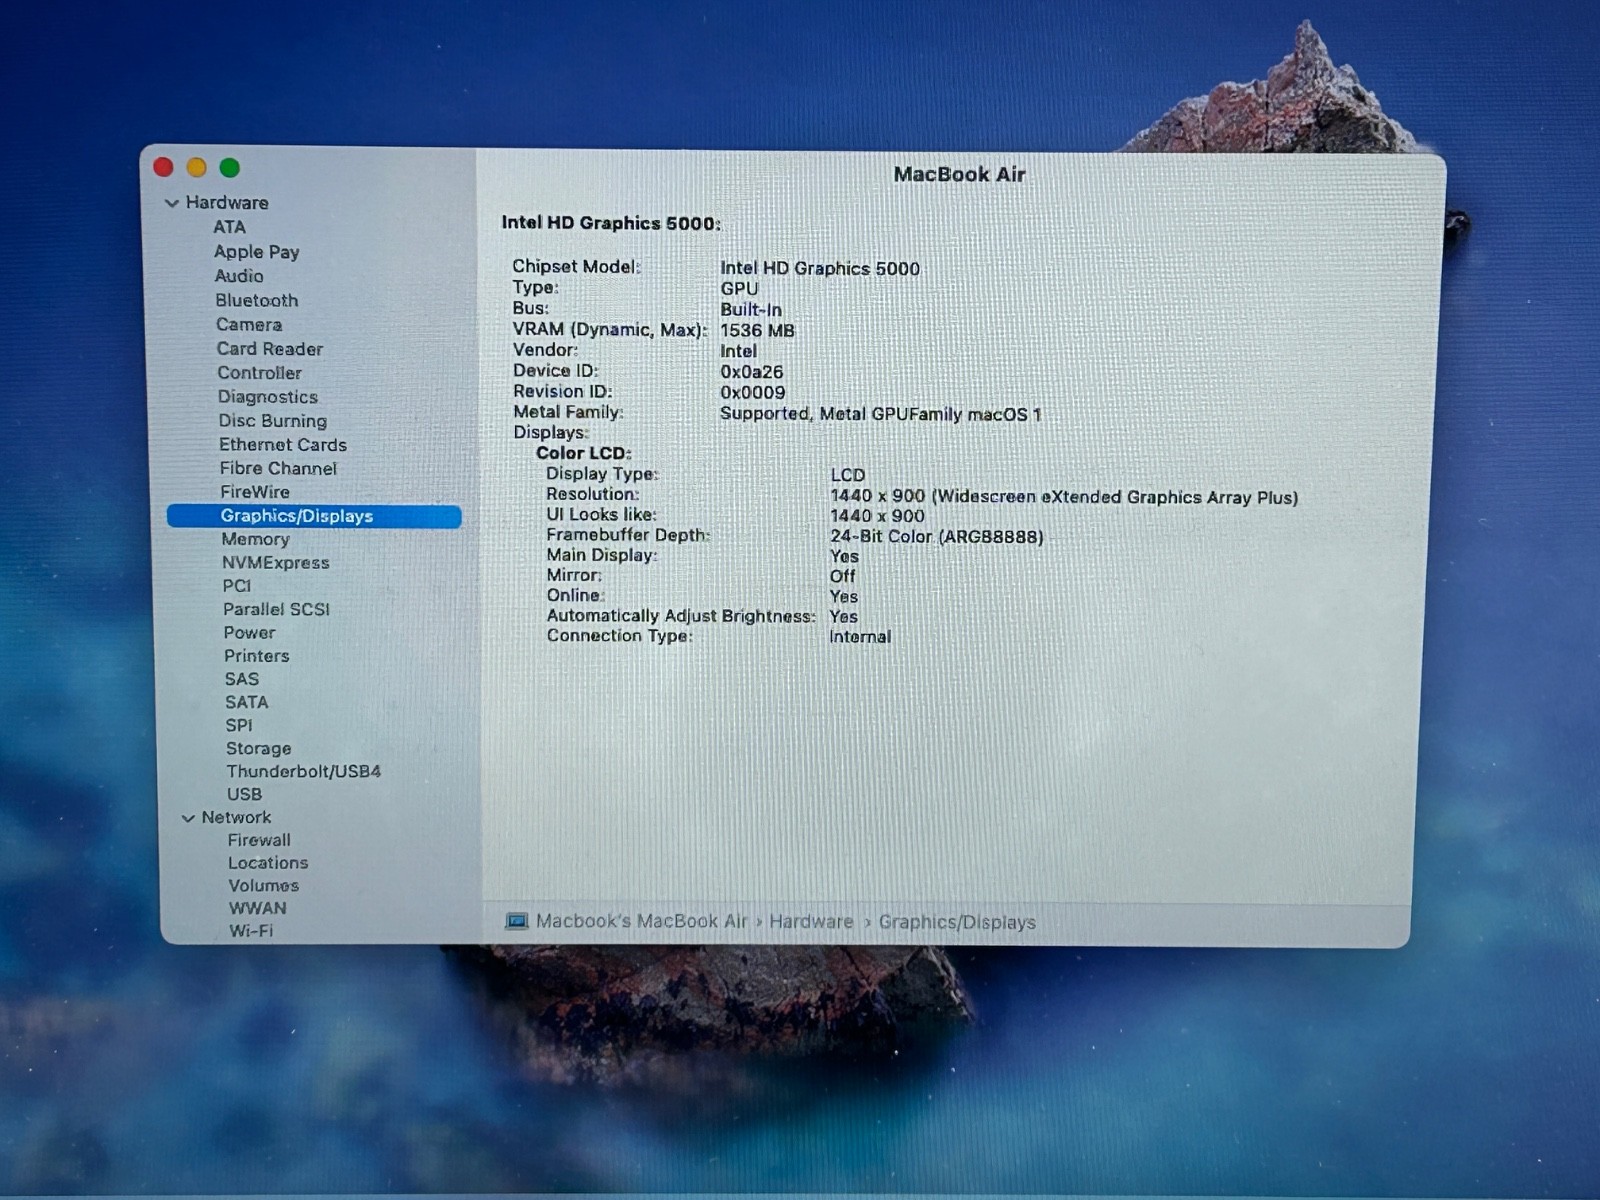
Task: Select Wi-Fi under Network
Action: tap(250, 931)
